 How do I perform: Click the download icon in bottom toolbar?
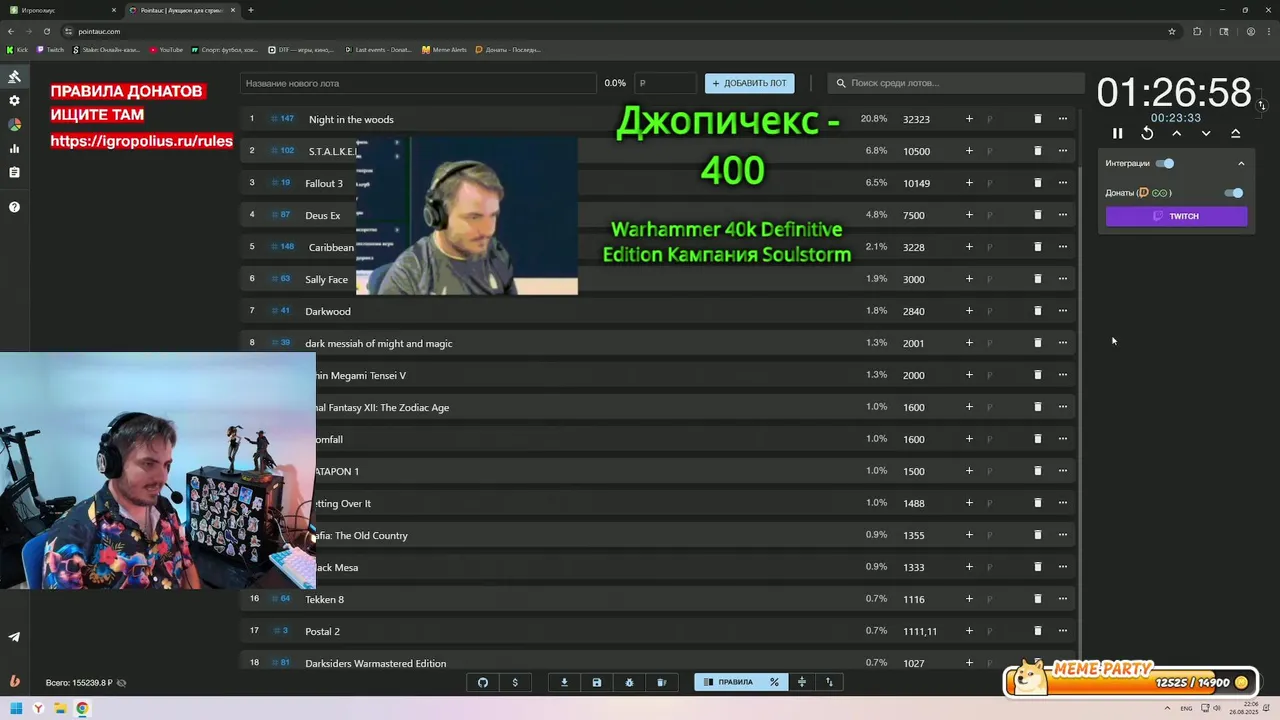(x=564, y=682)
